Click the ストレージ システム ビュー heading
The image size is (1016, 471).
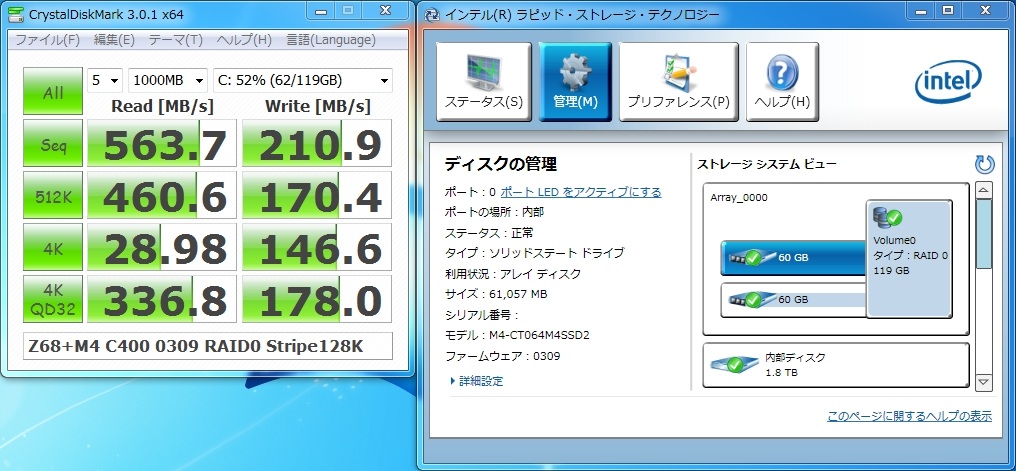[767, 164]
